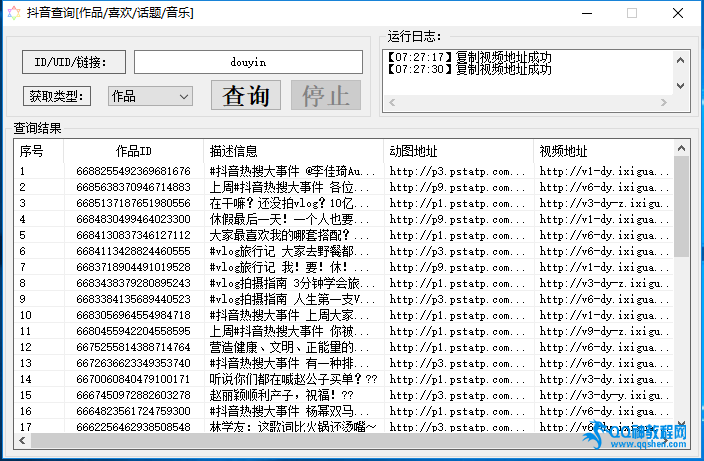Focus the ID/UID/链接 input field containing douyin
The width and height of the screenshot is (704, 461).
tap(248, 62)
